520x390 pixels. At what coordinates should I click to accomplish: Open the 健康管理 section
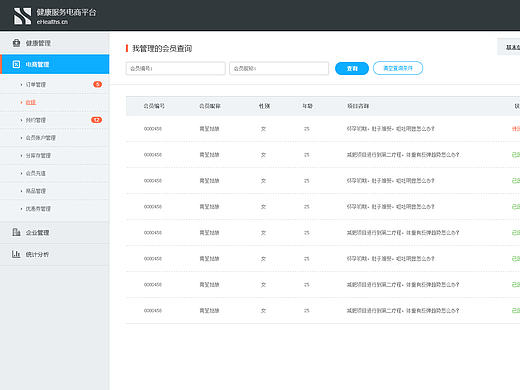pyautogui.click(x=55, y=43)
